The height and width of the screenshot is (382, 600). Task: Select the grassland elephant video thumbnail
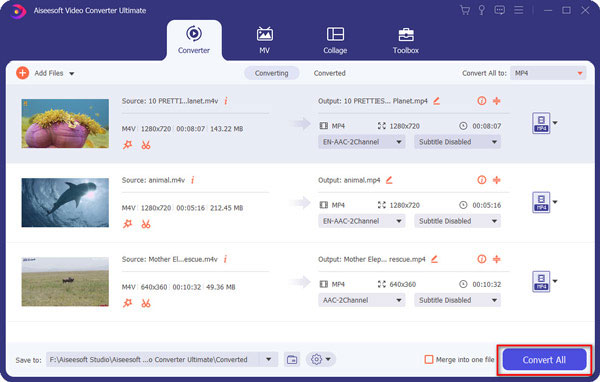tap(65, 282)
